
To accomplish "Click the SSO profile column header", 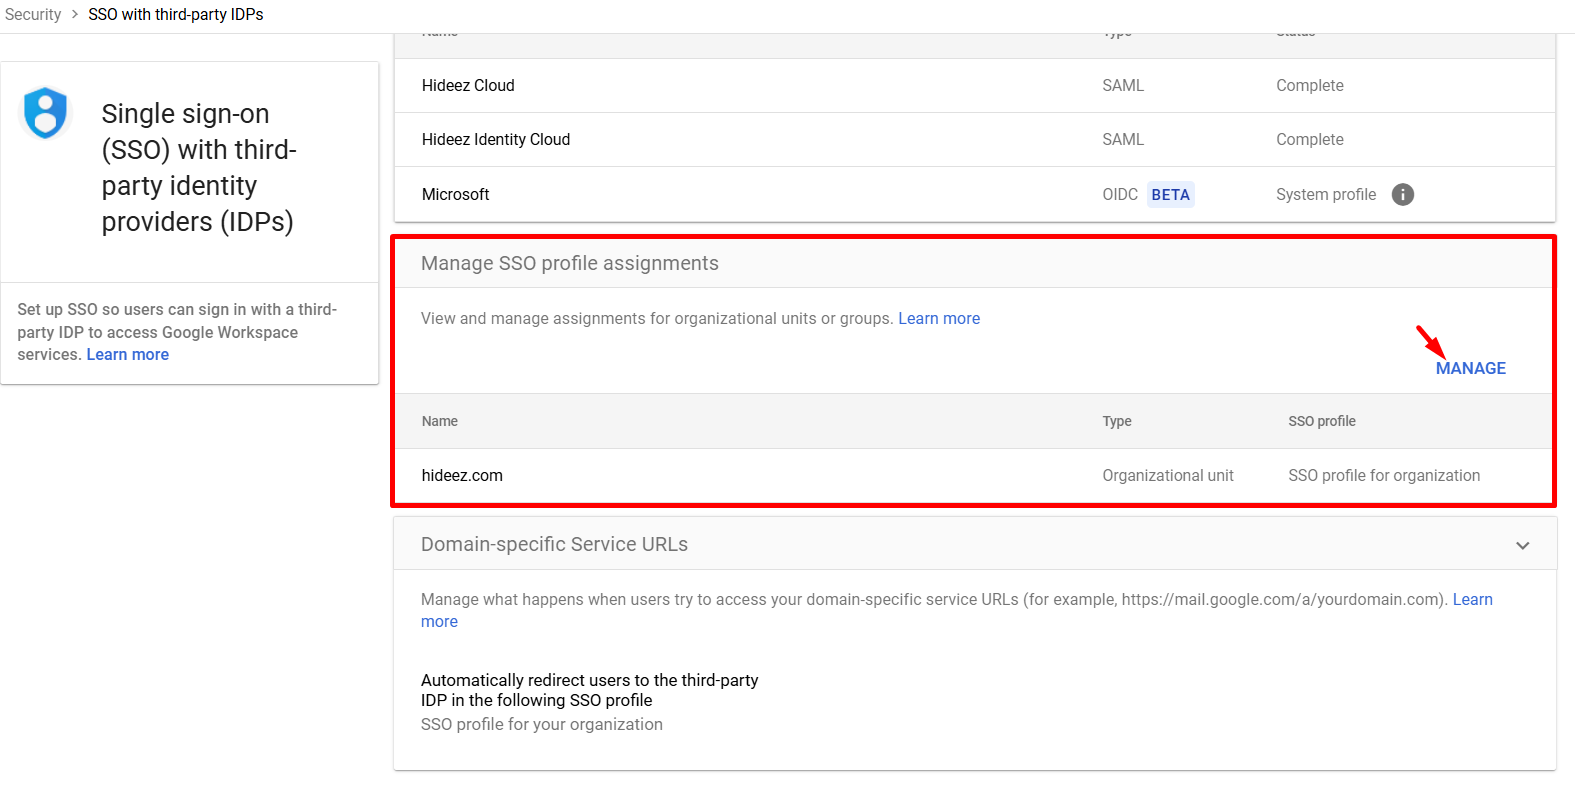I will pyautogui.click(x=1321, y=422).
